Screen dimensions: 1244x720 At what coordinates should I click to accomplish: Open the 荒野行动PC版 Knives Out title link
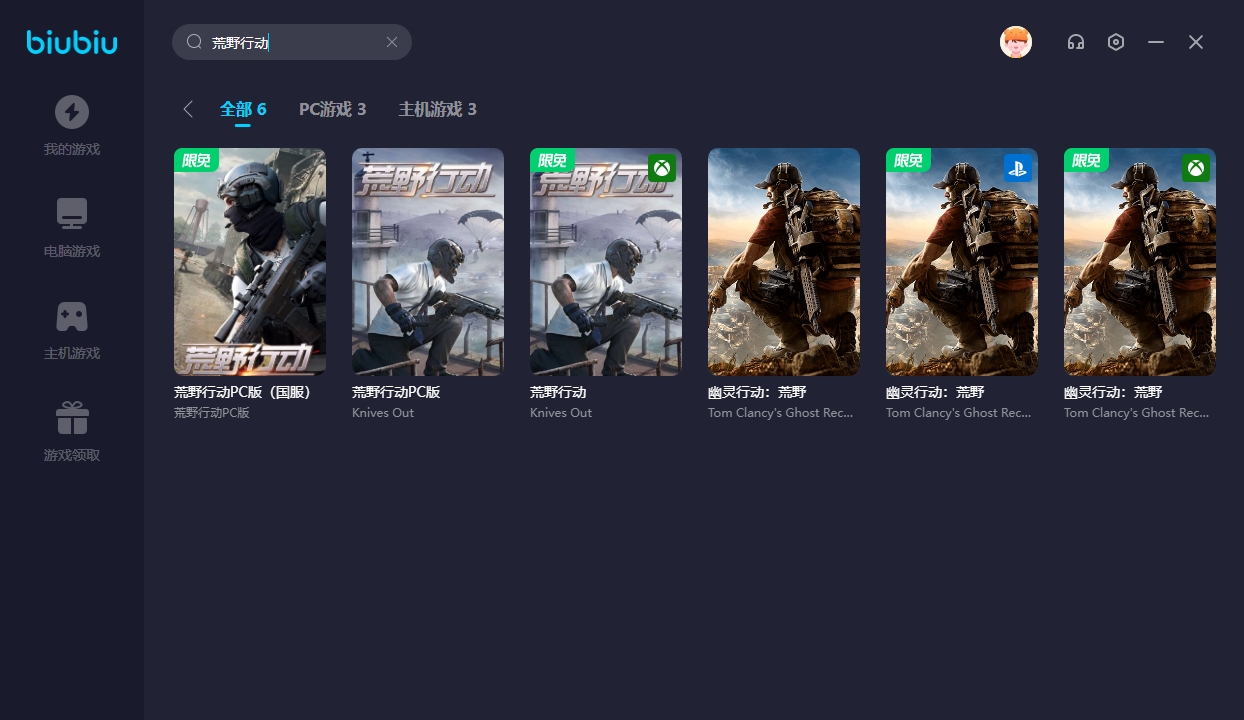[396, 392]
